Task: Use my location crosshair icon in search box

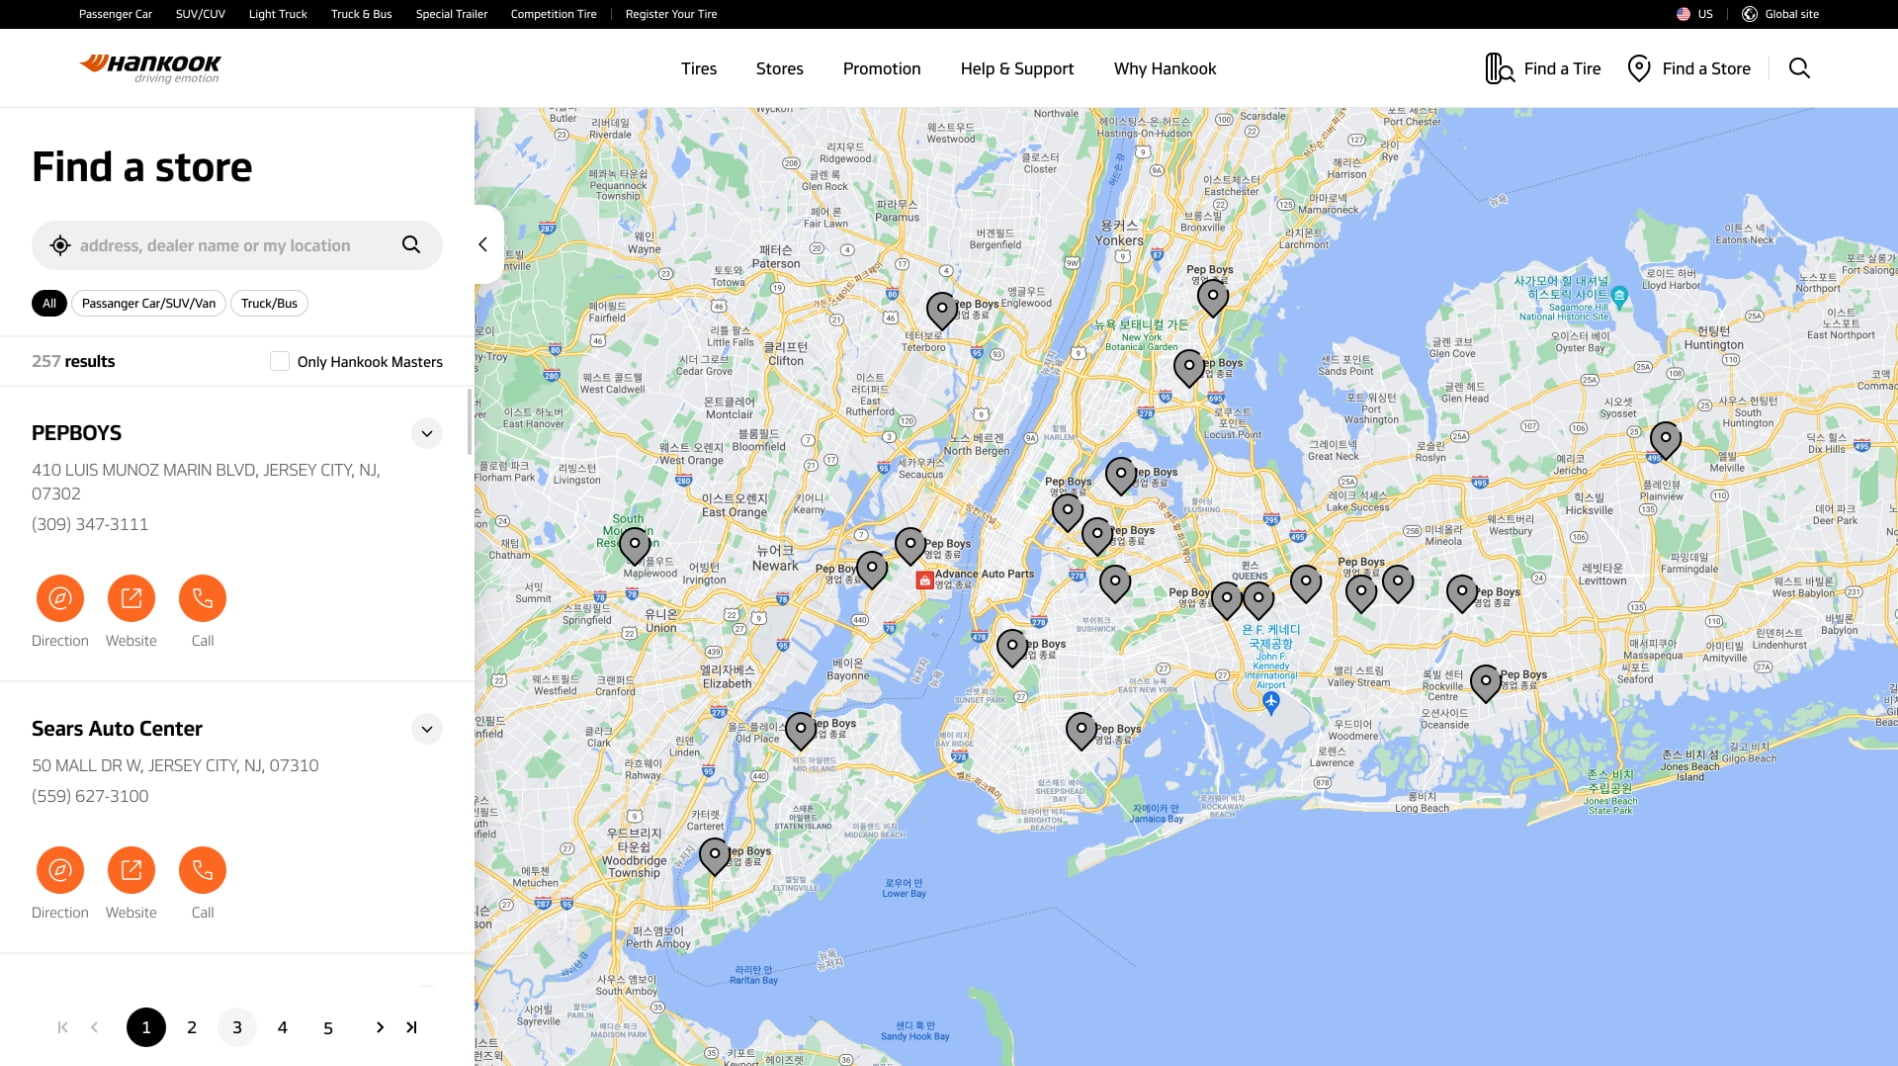Action: (60, 245)
